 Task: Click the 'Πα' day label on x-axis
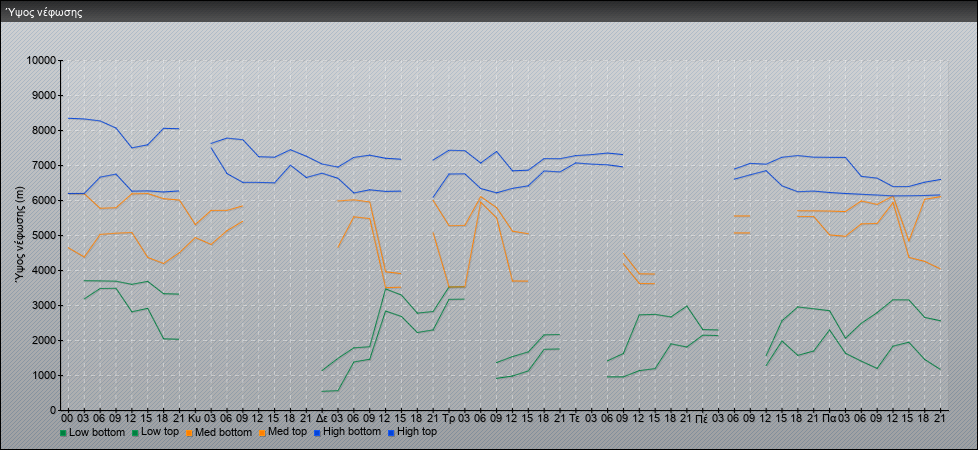(829, 418)
